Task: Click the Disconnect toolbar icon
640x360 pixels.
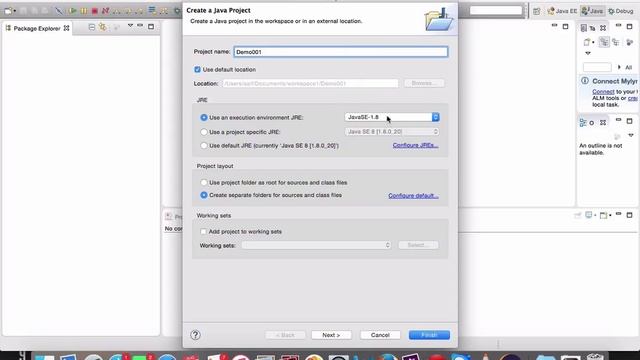Action: tap(106, 11)
